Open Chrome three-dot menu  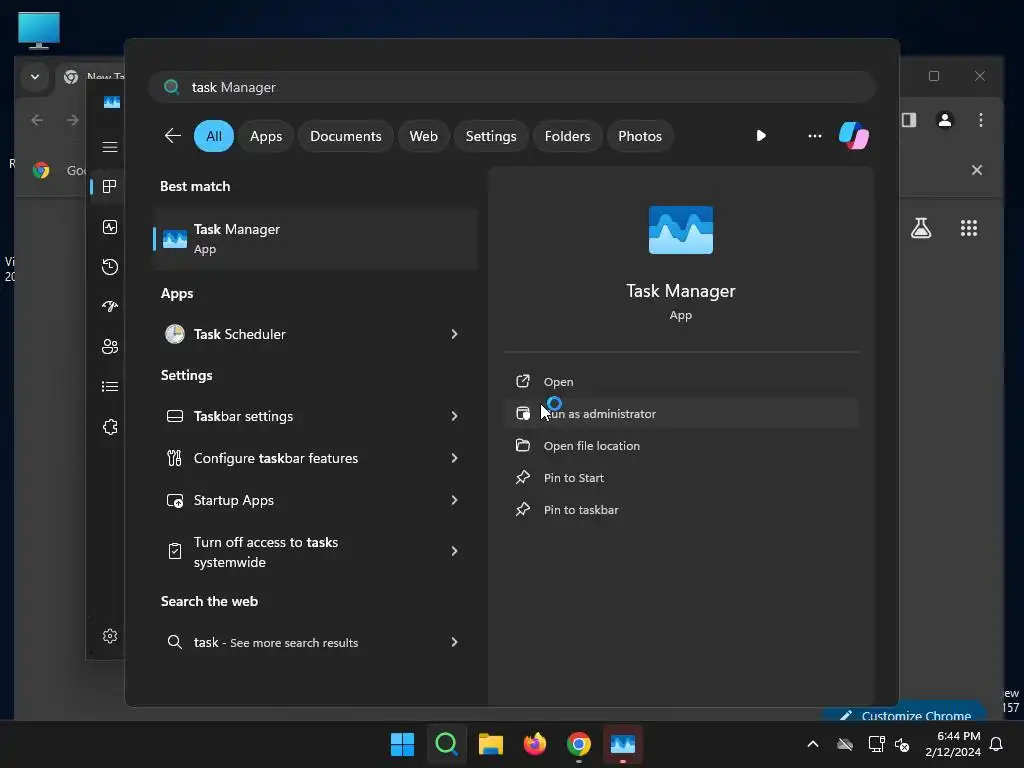point(980,120)
